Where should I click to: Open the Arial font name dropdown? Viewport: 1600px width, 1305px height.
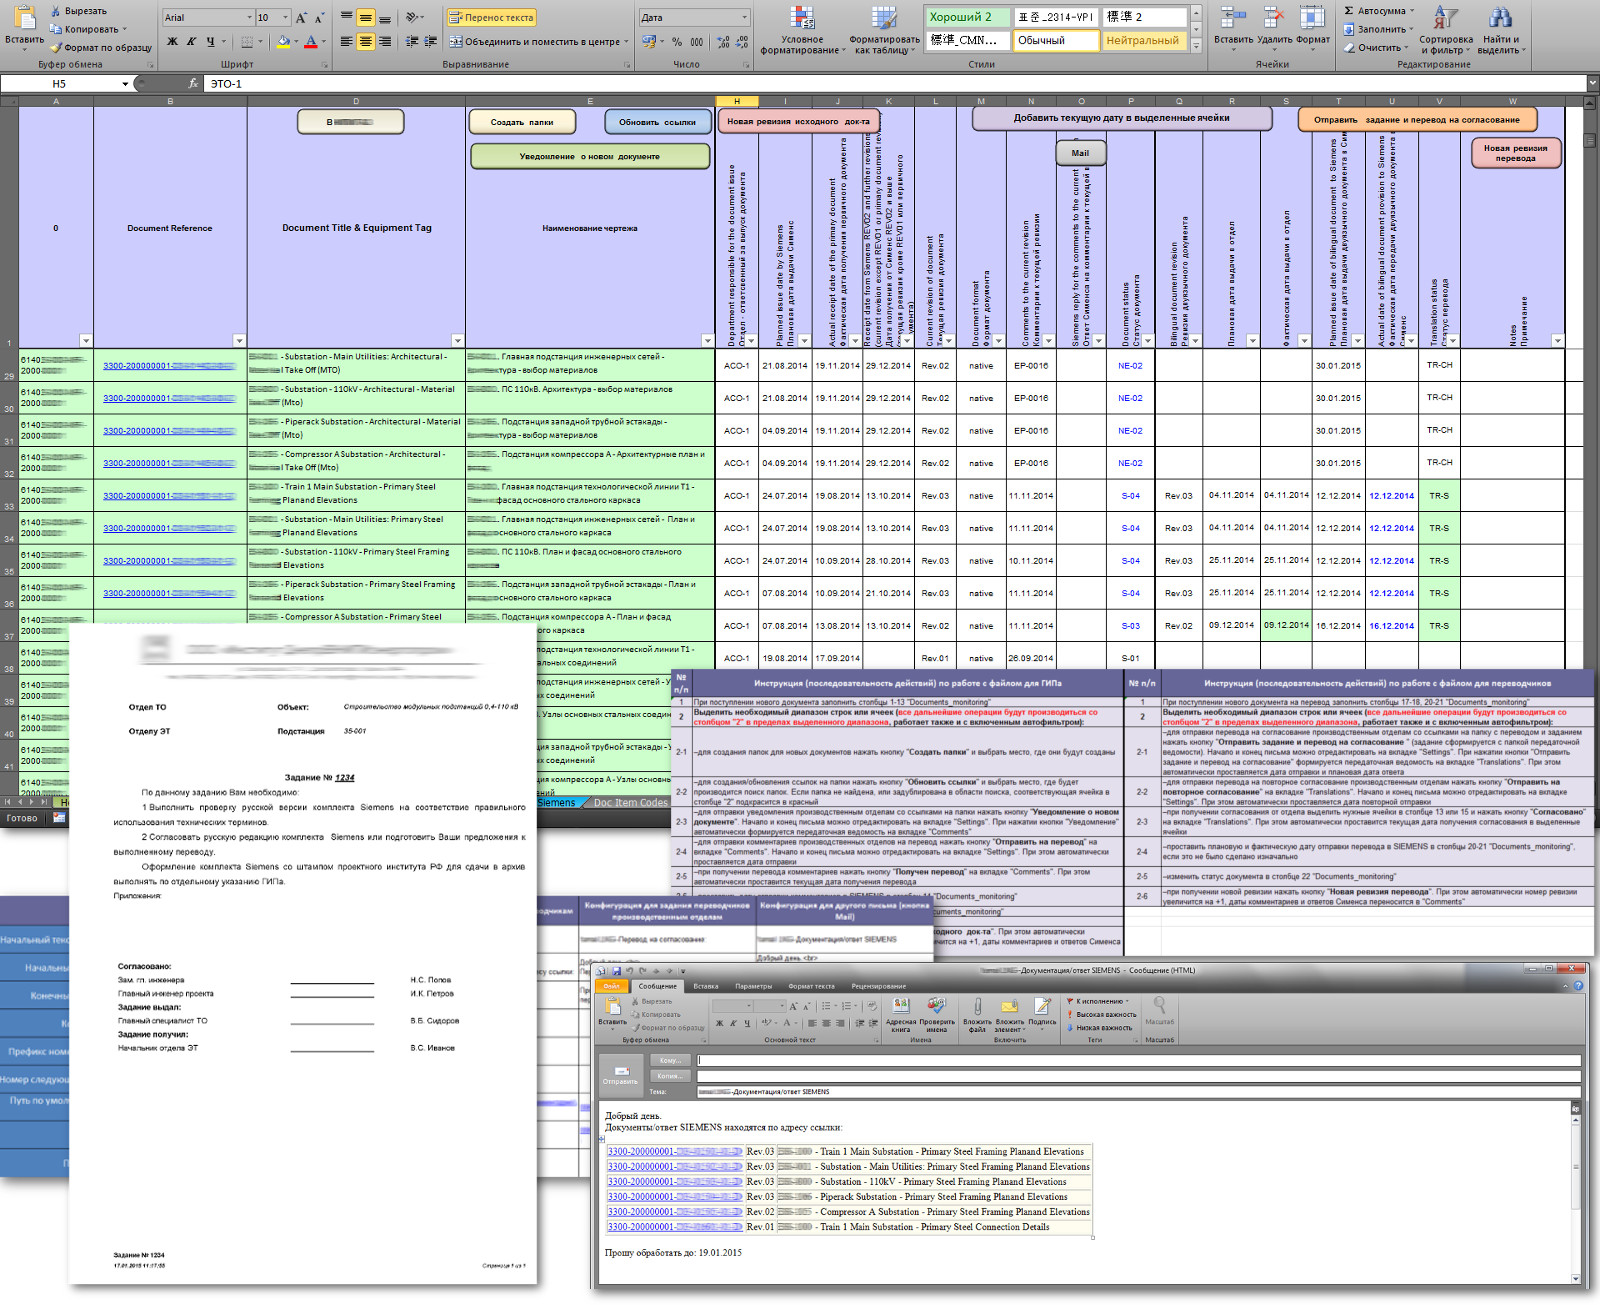249,18
